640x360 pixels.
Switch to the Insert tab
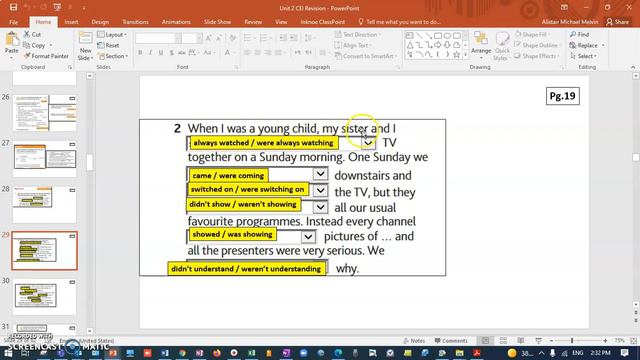coord(71,22)
